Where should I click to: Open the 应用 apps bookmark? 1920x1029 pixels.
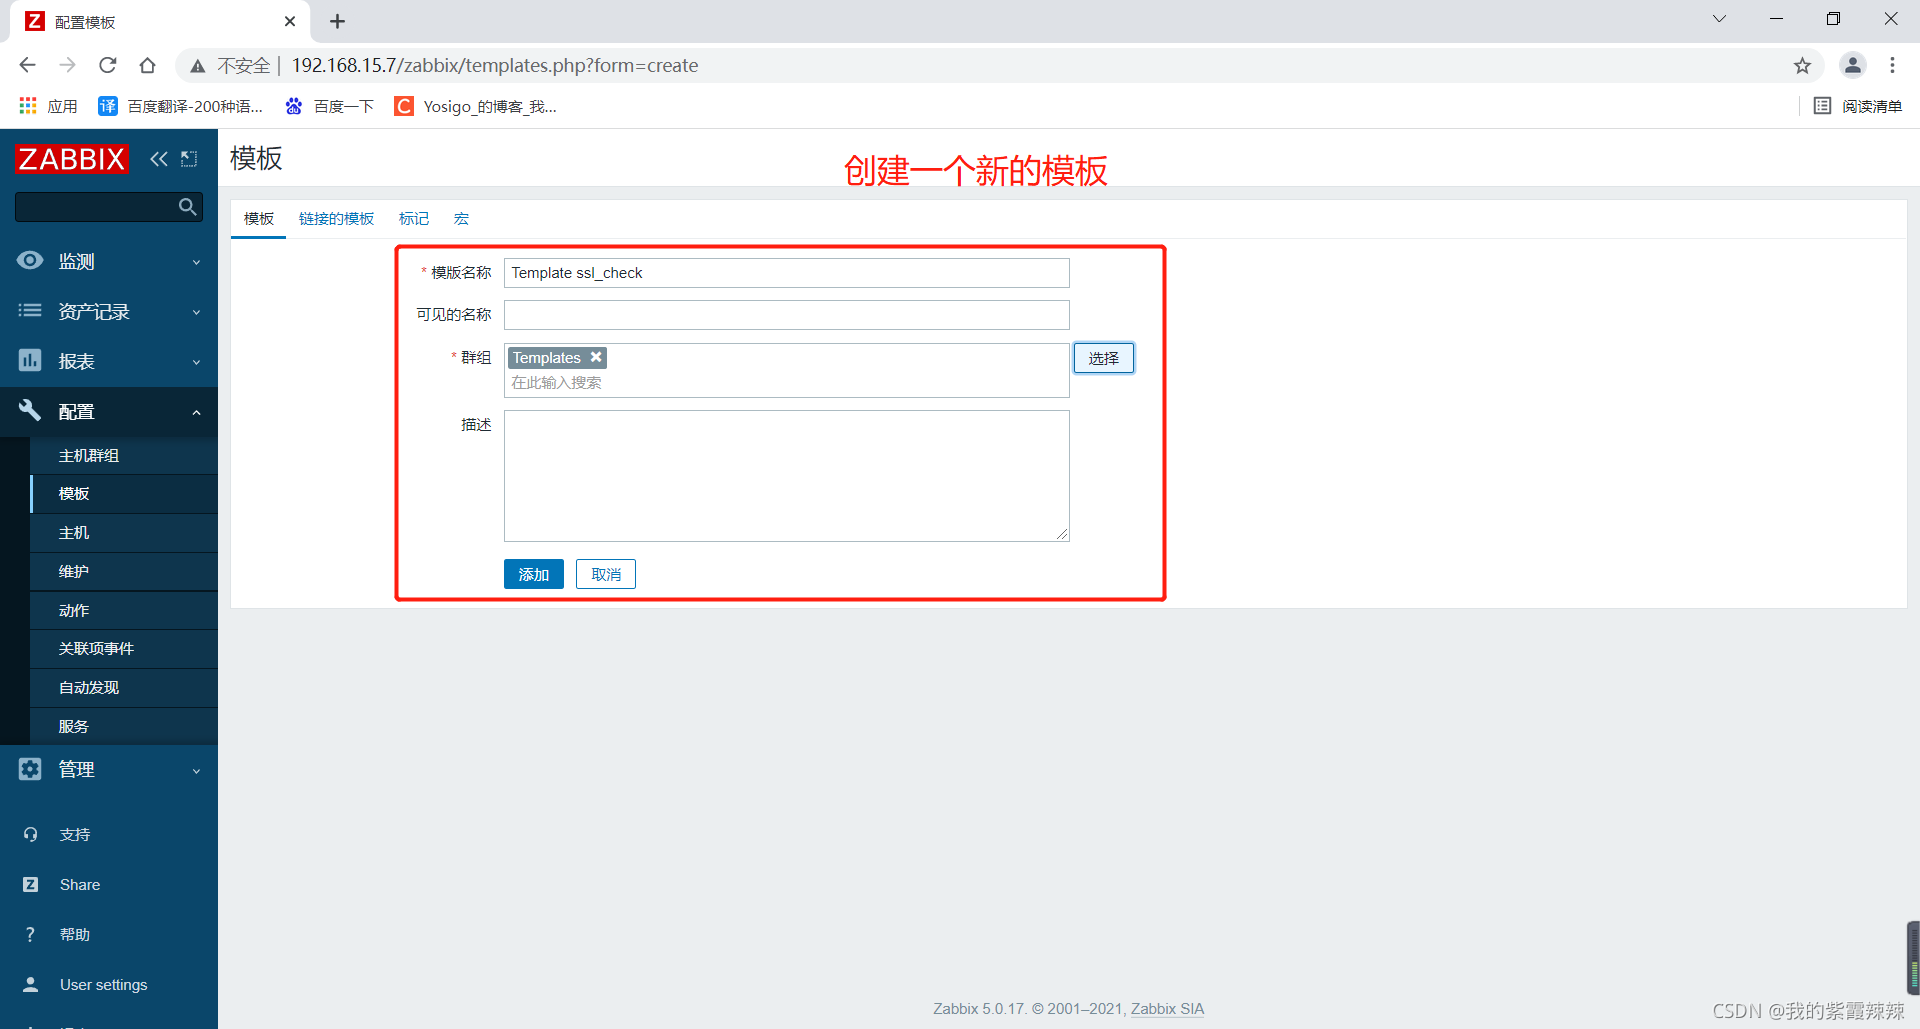48,106
